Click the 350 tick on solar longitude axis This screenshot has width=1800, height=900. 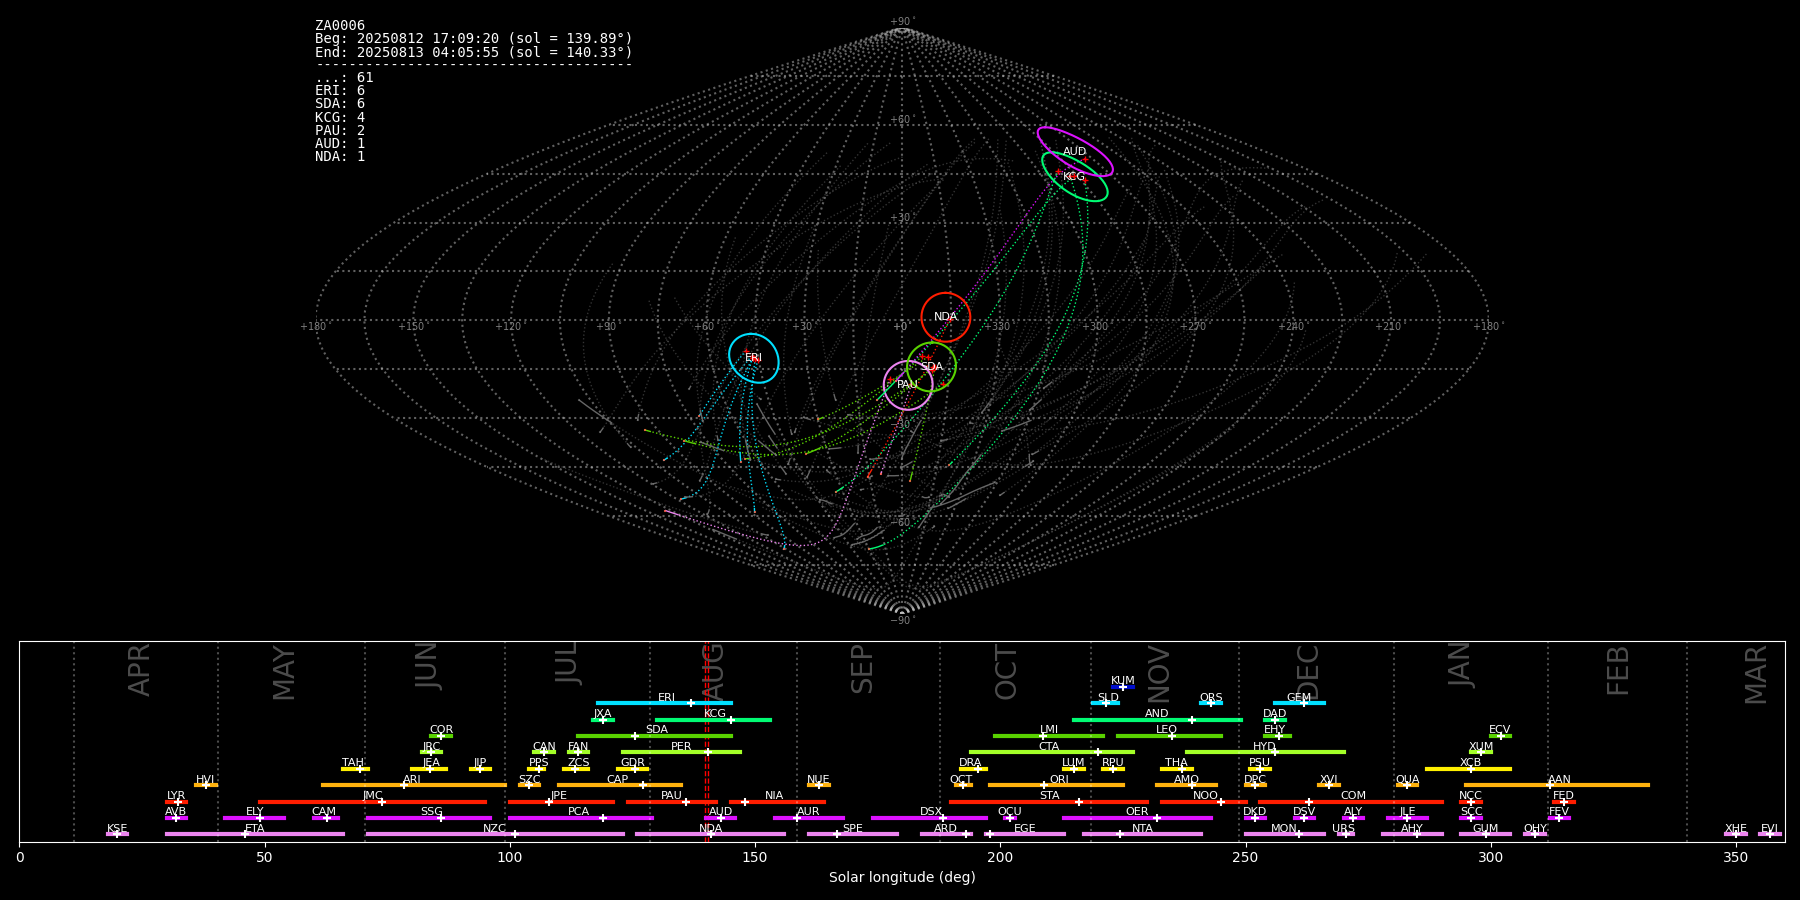point(1736,857)
